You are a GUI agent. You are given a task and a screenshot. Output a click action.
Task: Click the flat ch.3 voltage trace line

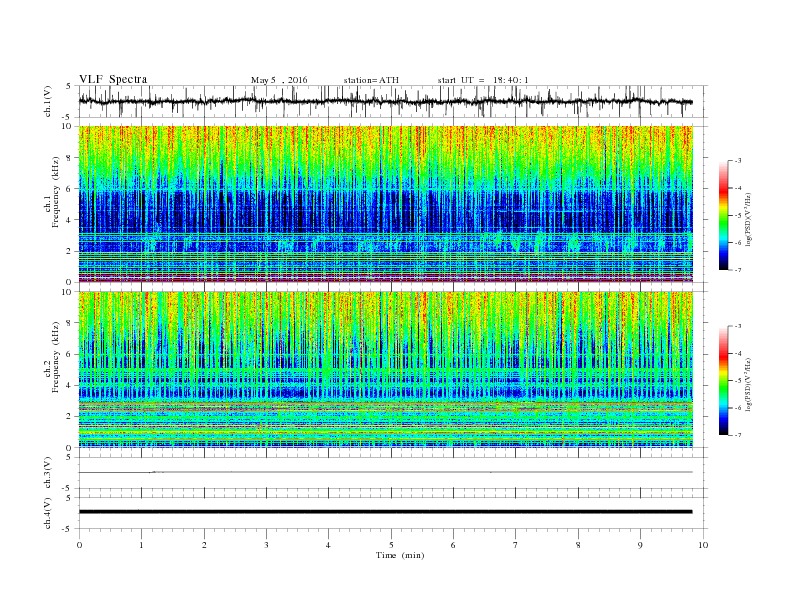385,472
